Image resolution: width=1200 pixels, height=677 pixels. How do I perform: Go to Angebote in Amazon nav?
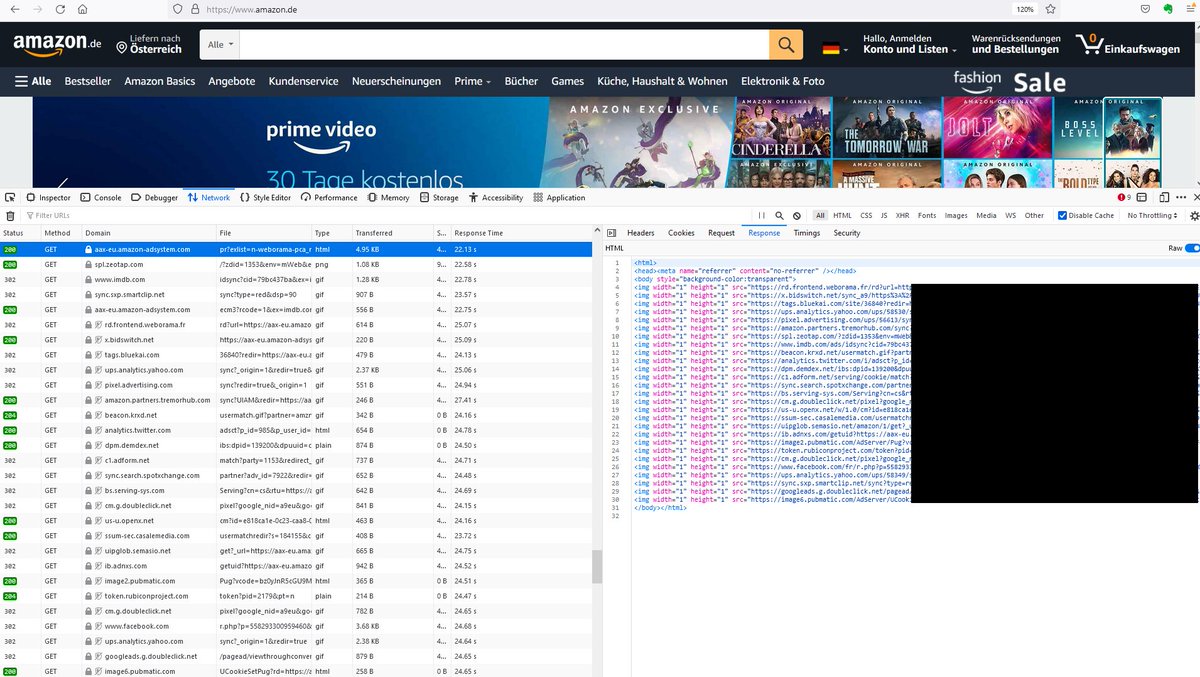232,81
